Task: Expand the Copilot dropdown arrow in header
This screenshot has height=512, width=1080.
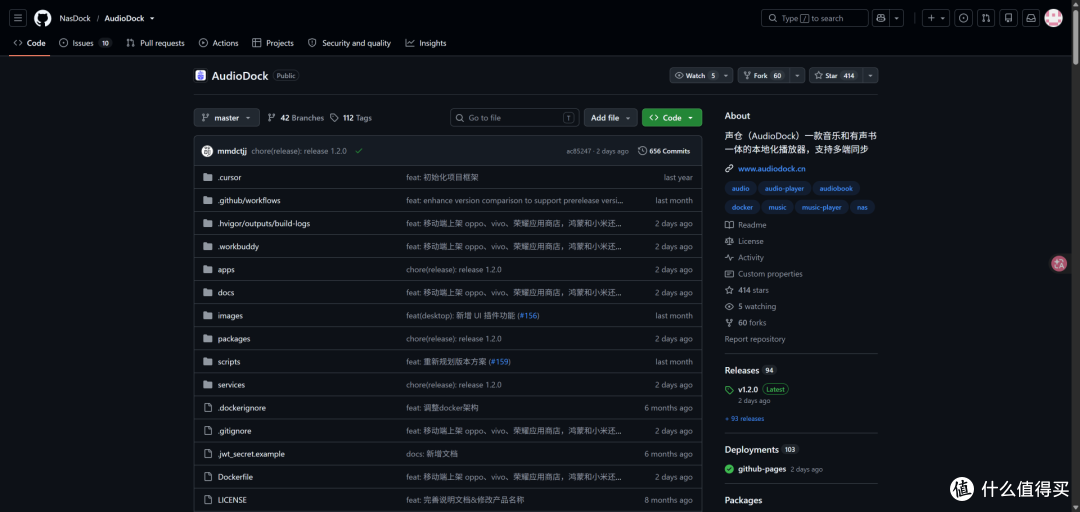Action: click(x=896, y=18)
